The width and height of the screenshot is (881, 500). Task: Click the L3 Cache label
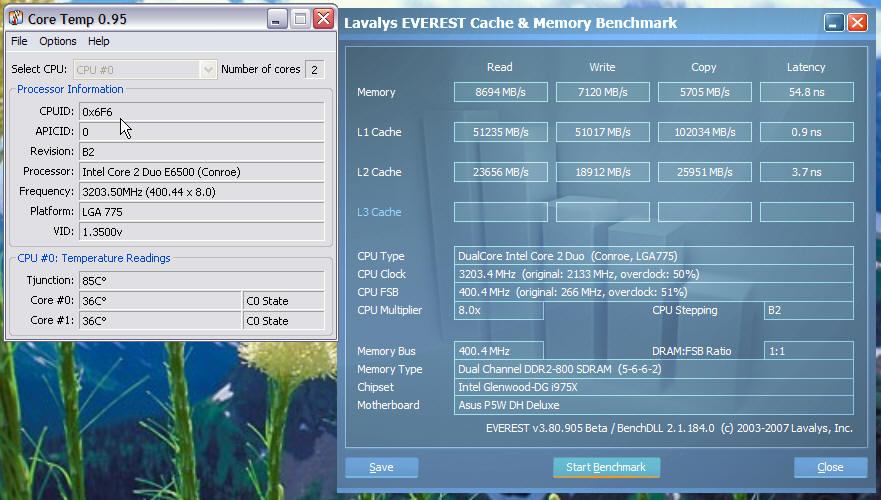coord(379,212)
